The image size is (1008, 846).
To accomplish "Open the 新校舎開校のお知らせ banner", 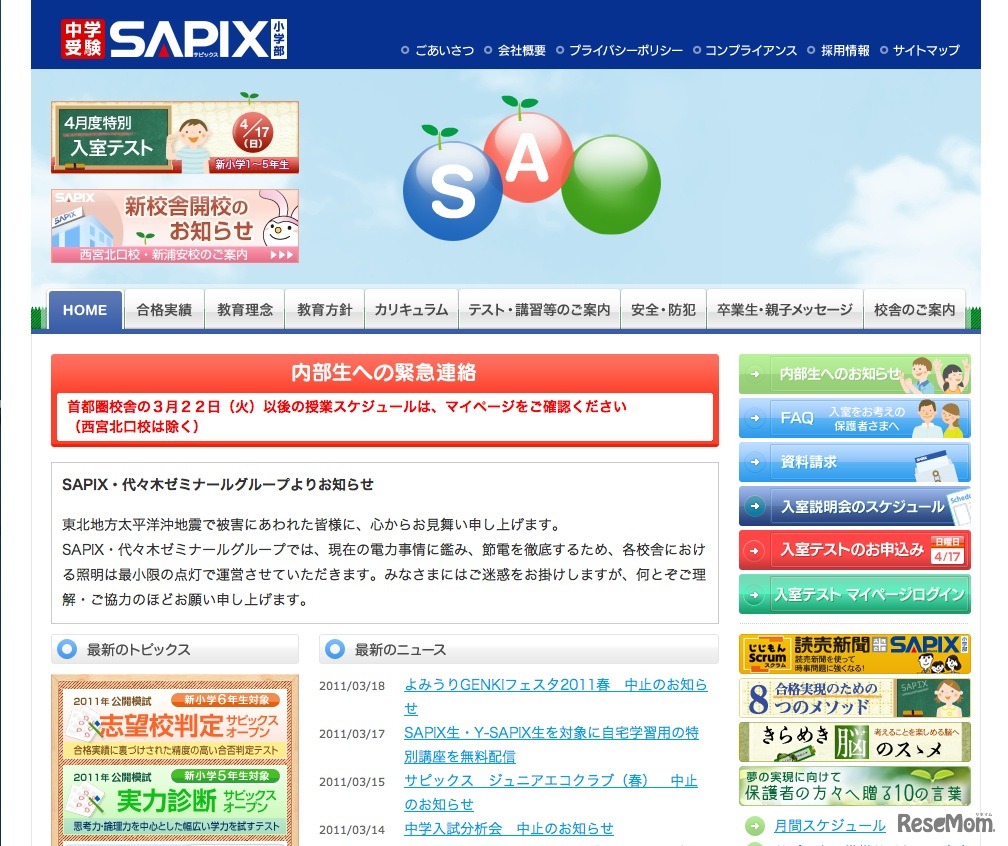I will click(x=175, y=226).
